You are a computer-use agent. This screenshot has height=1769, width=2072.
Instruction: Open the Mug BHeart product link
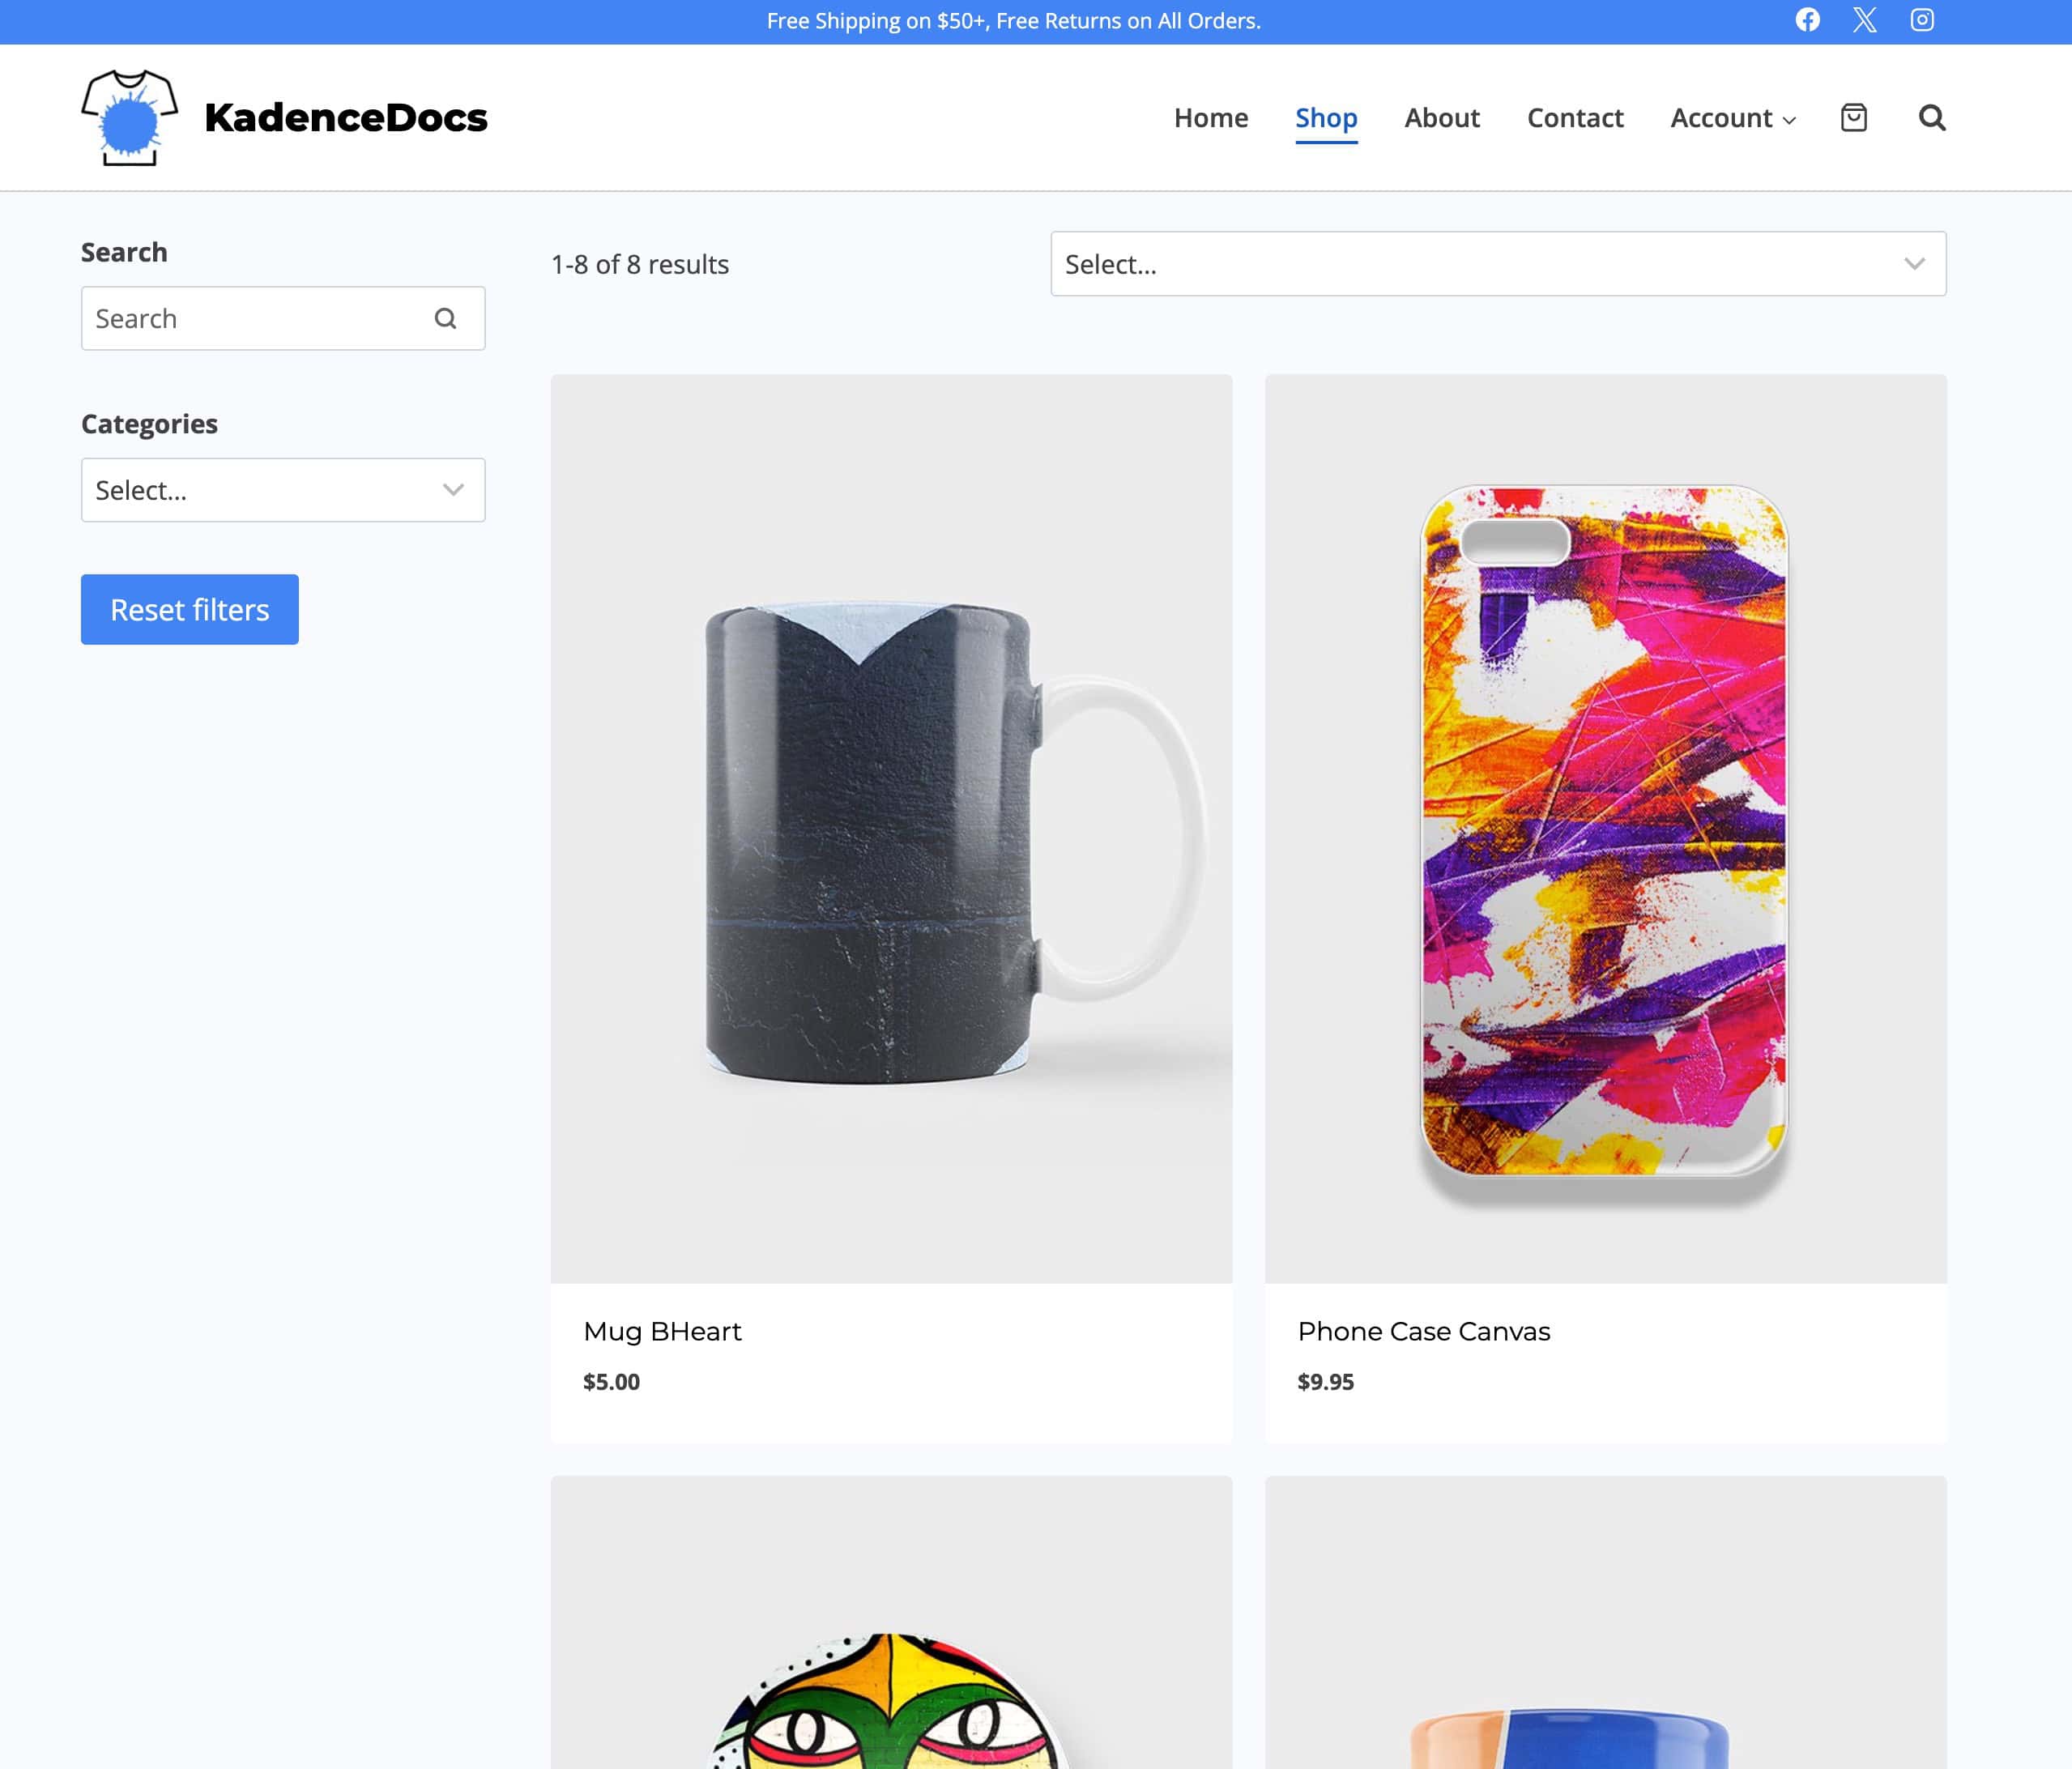[663, 1331]
